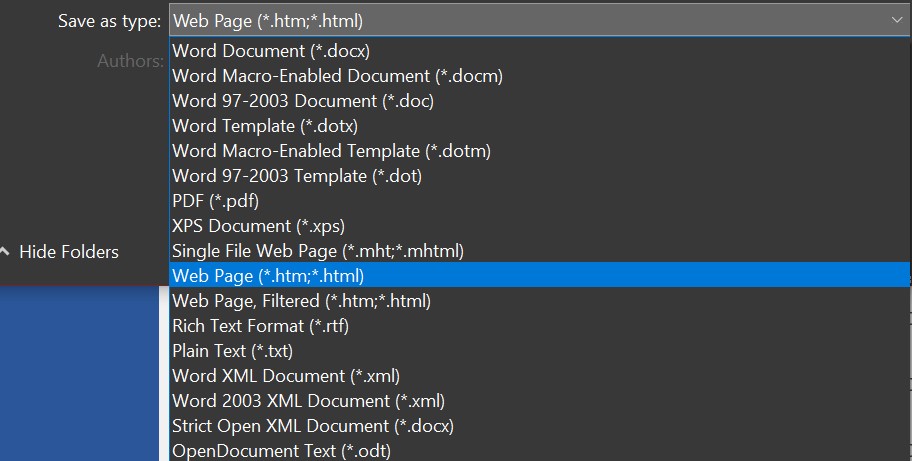Choose Word Macro-Enabled Document (*.docm)
This screenshot has width=912, height=461.
(337, 75)
